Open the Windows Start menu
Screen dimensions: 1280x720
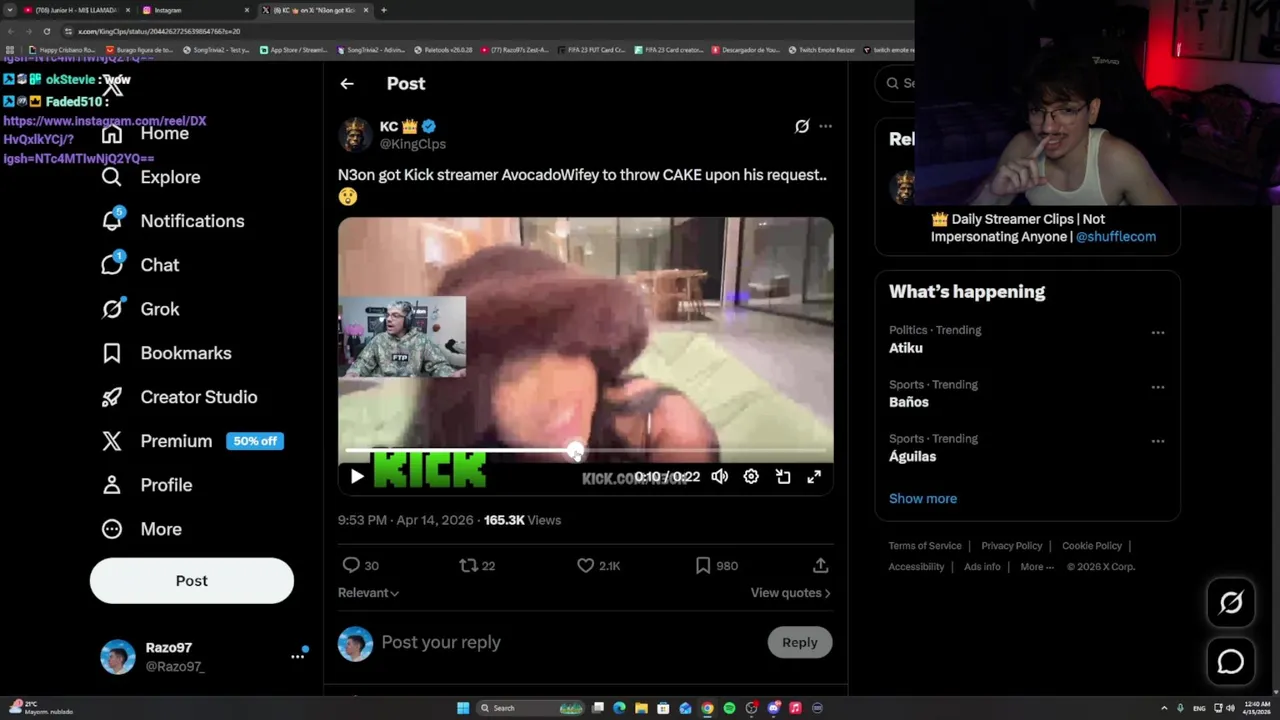pos(463,708)
